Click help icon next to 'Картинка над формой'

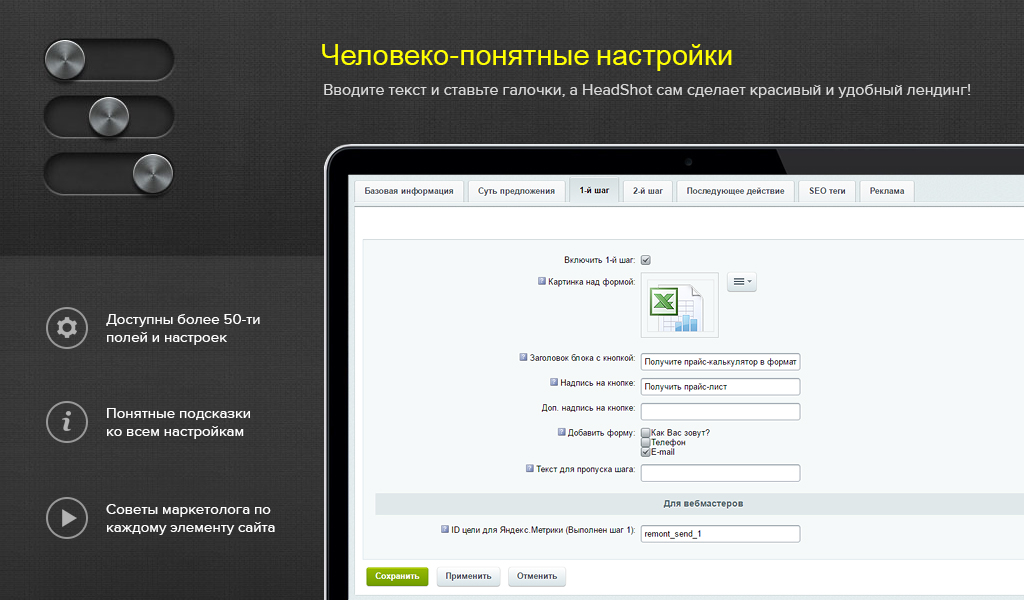[x=542, y=282]
